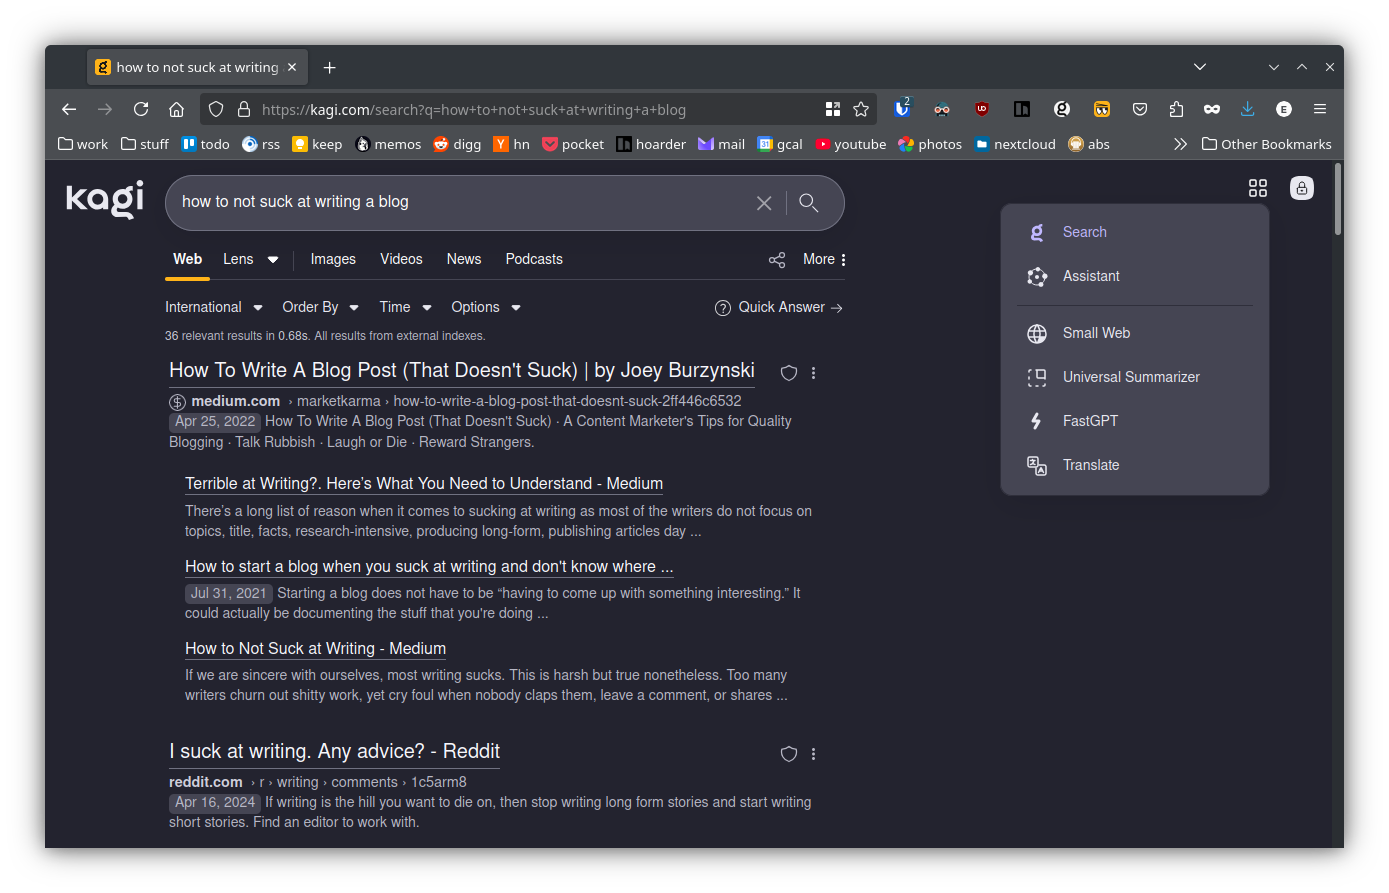Switch to the Images tab

(333, 259)
